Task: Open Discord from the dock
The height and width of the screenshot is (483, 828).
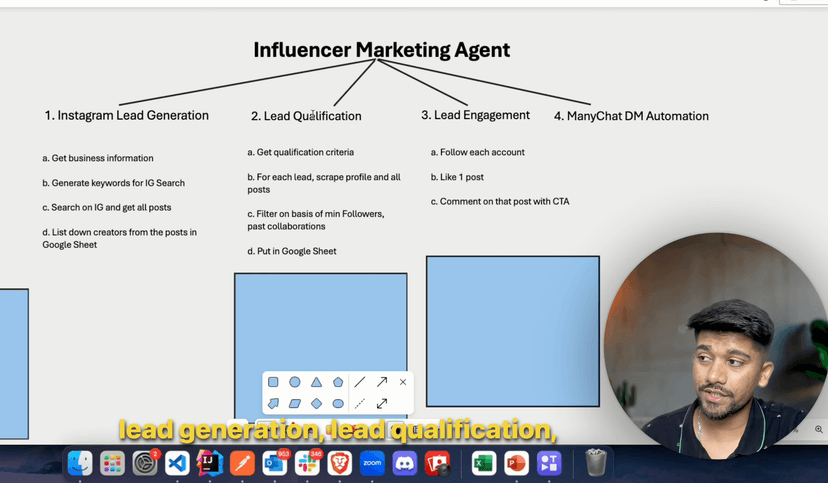Action: 404,463
